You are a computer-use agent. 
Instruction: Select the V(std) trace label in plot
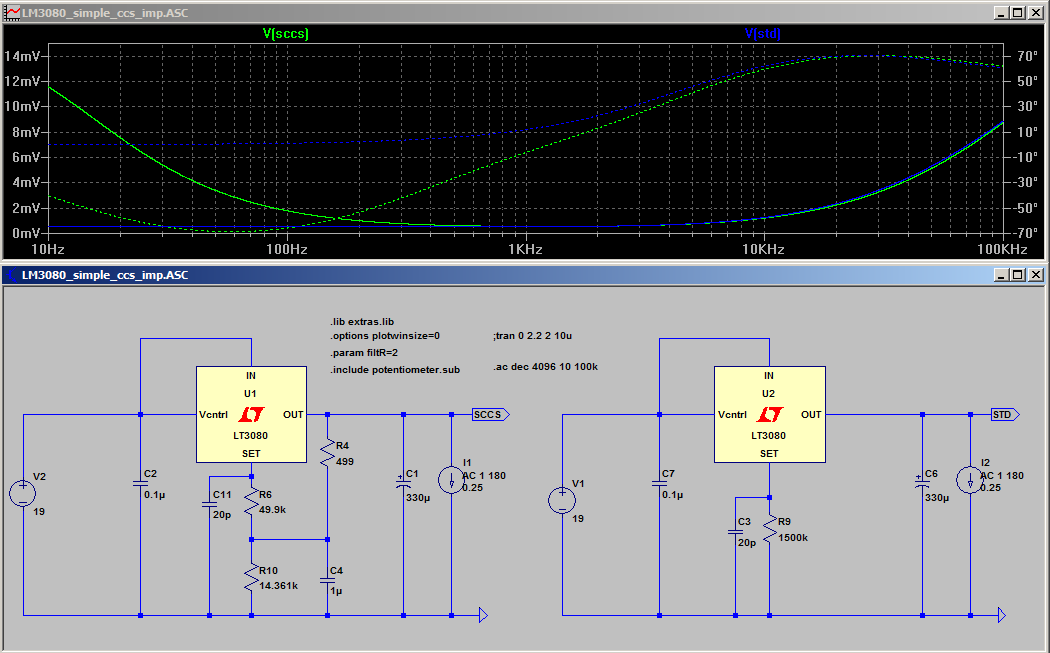(763, 33)
